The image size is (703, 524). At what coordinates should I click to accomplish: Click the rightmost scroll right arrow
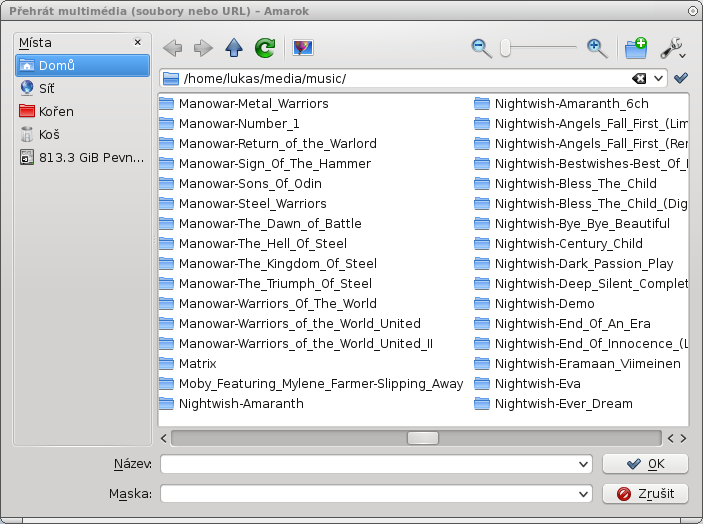[x=683, y=438]
